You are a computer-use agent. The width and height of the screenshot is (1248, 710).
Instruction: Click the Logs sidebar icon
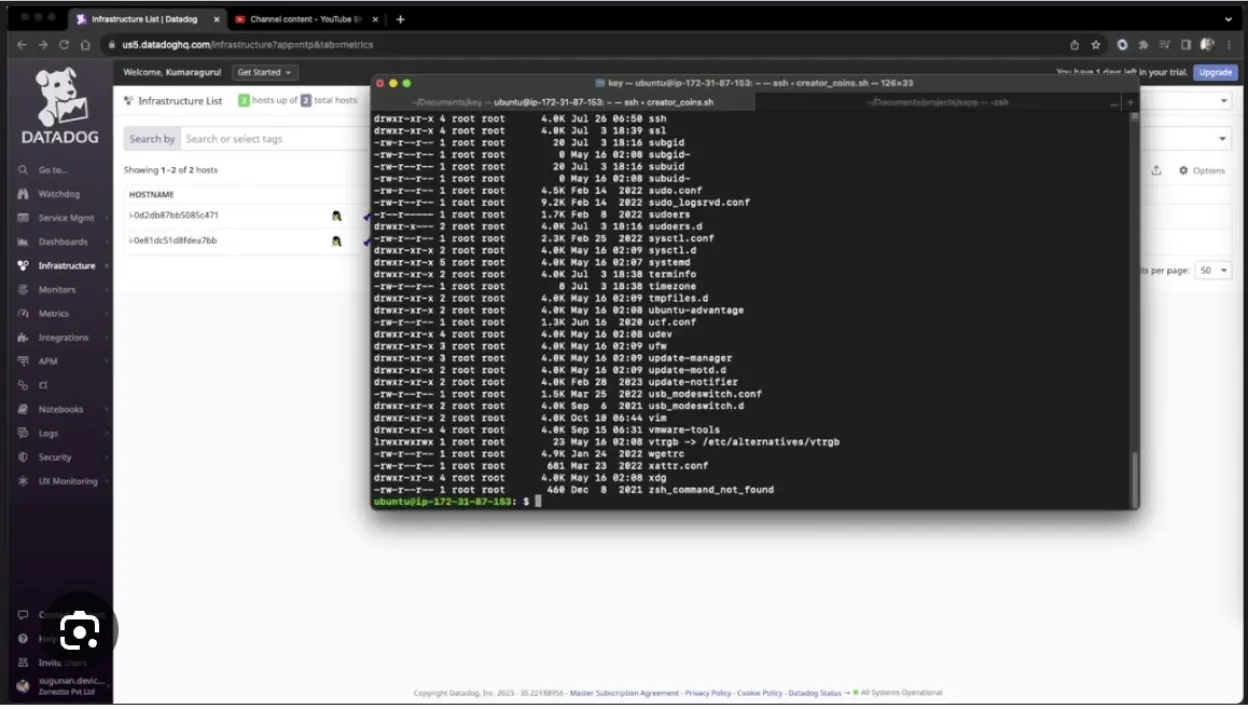(23, 433)
